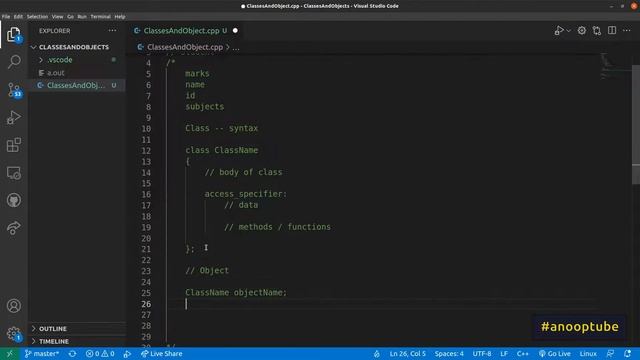The height and width of the screenshot is (360, 640).
Task: Open the Explorer view in activity bar
Action: (x=13, y=34)
